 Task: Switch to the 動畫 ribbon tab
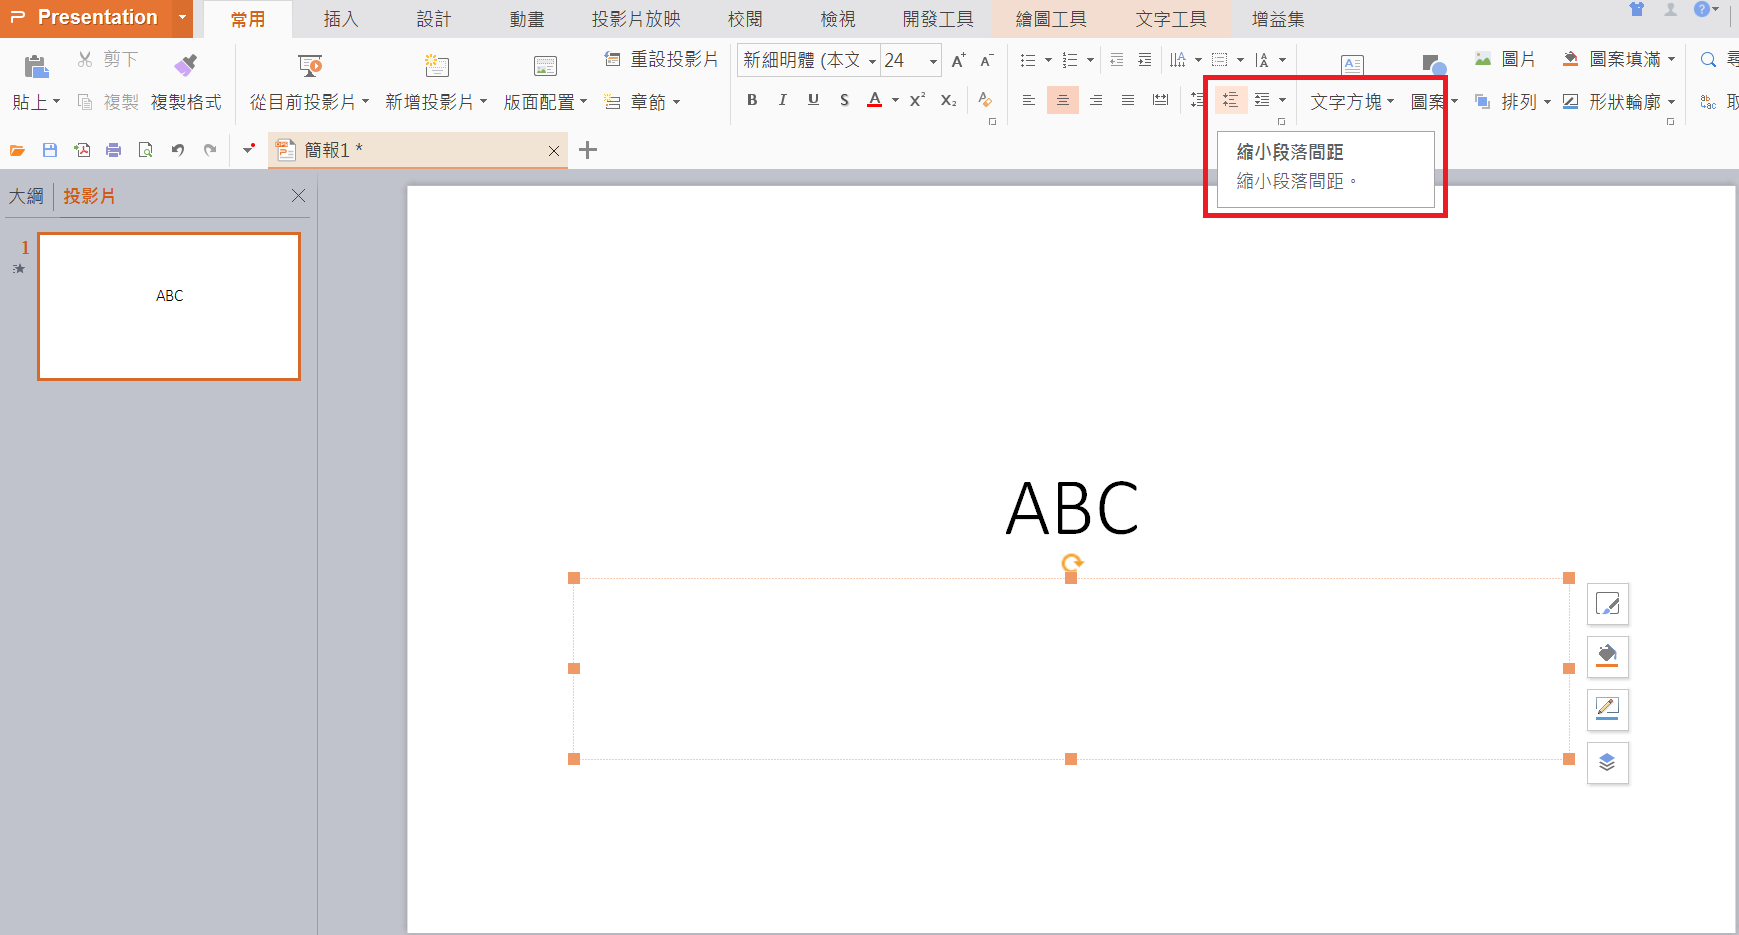[x=527, y=19]
